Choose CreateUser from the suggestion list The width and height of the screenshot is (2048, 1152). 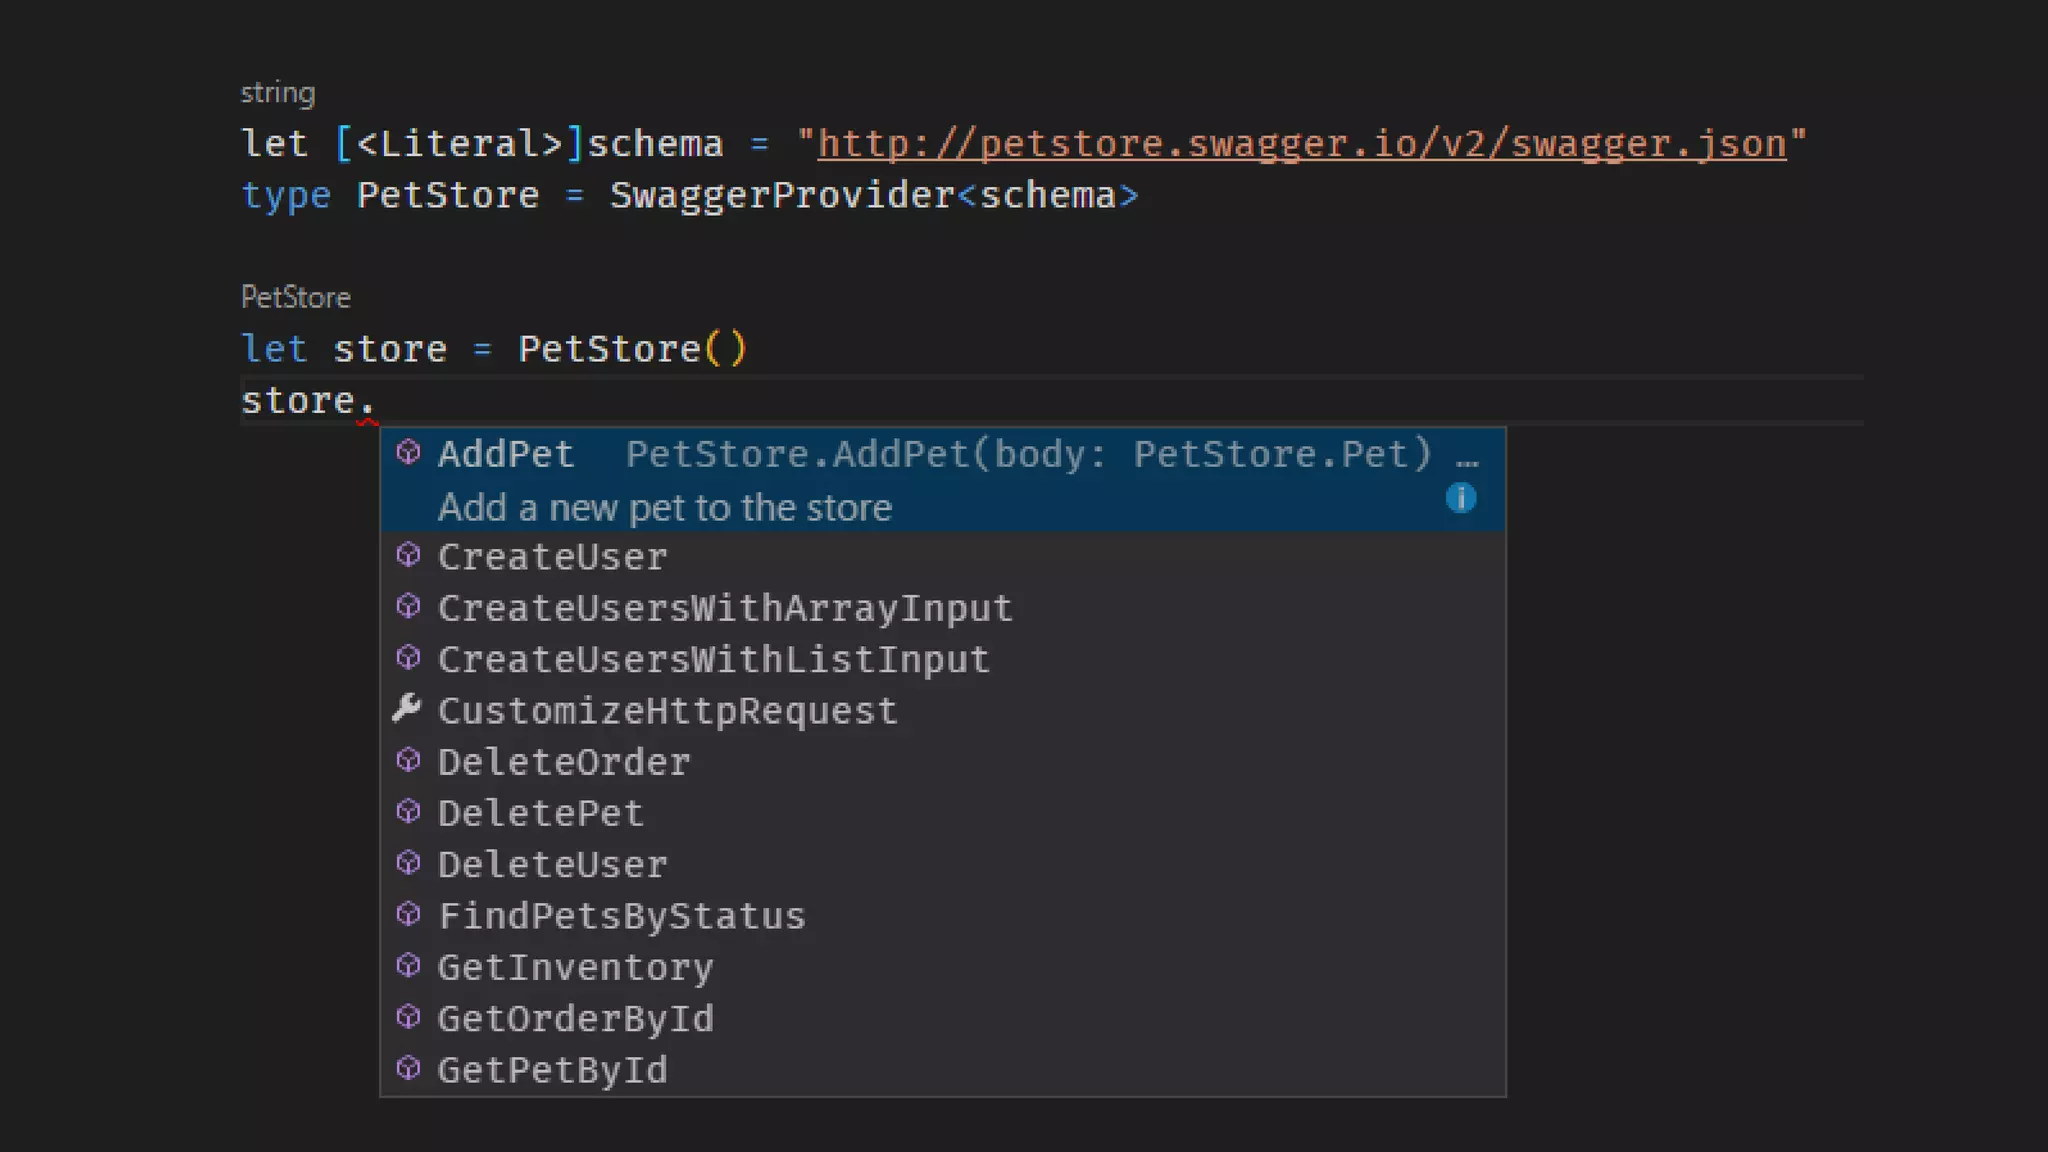[942, 557]
